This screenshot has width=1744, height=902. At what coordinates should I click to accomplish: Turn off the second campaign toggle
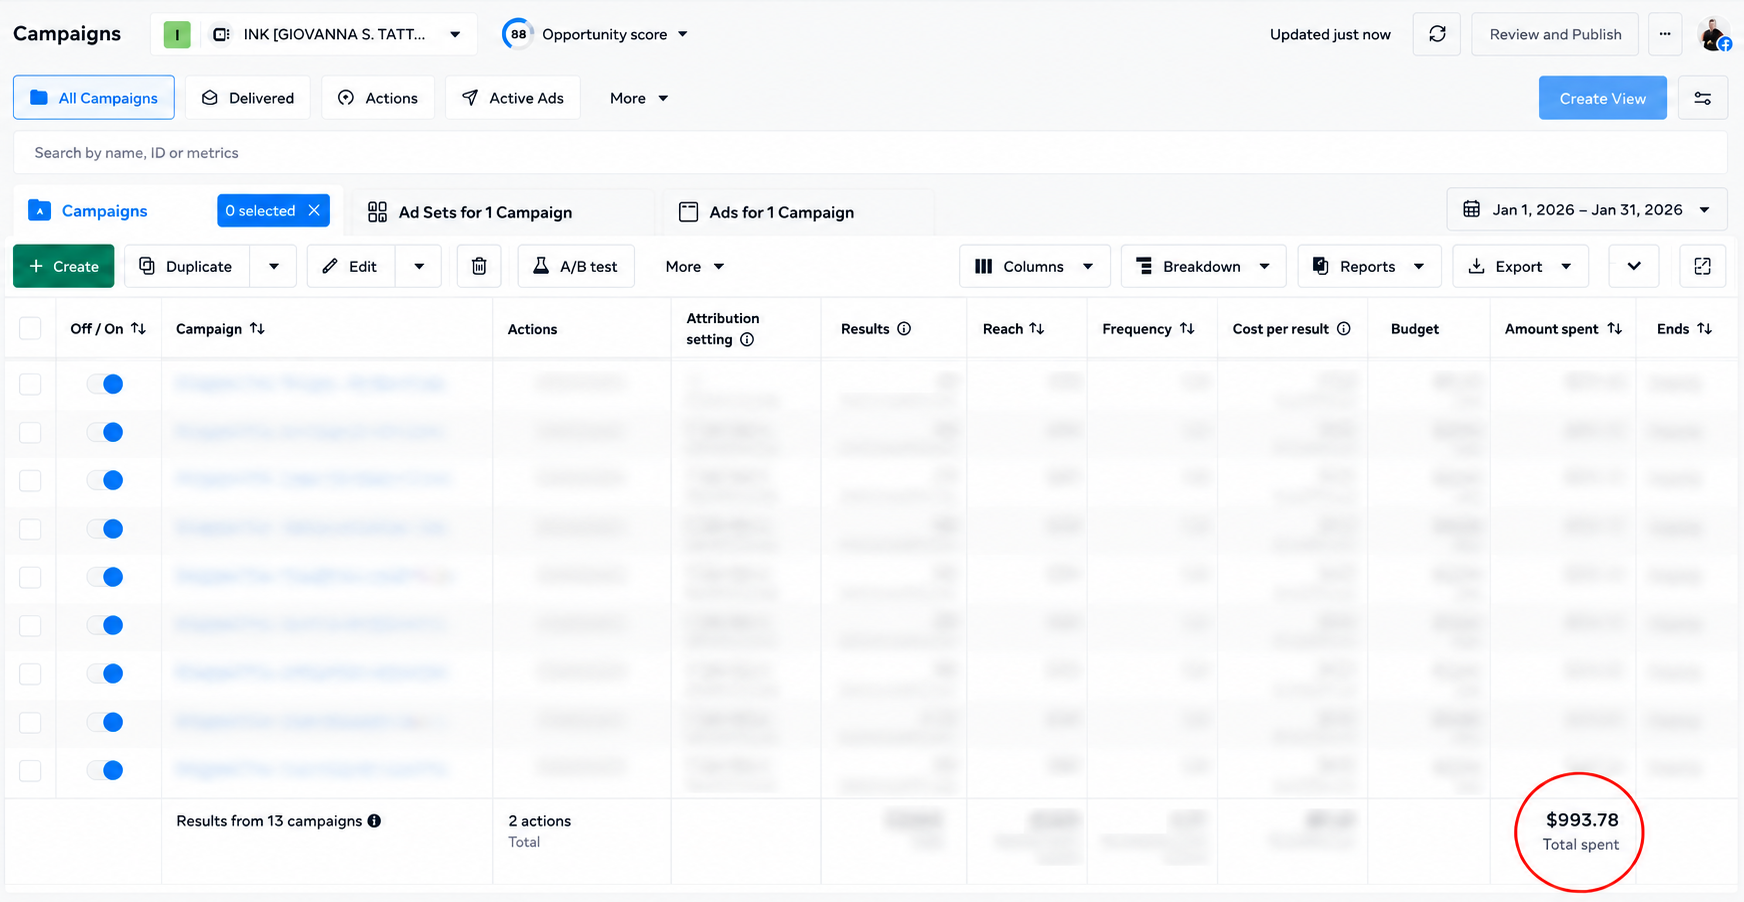tap(105, 432)
